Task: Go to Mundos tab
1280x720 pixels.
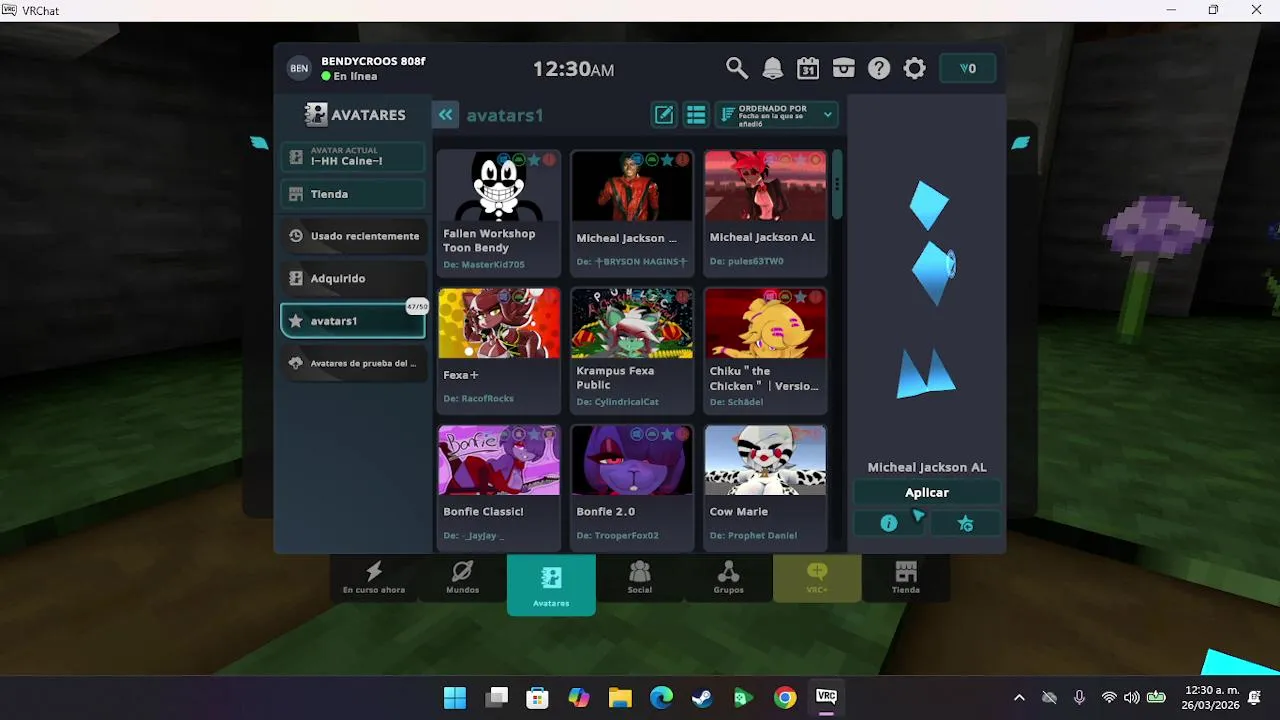Action: click(462, 578)
